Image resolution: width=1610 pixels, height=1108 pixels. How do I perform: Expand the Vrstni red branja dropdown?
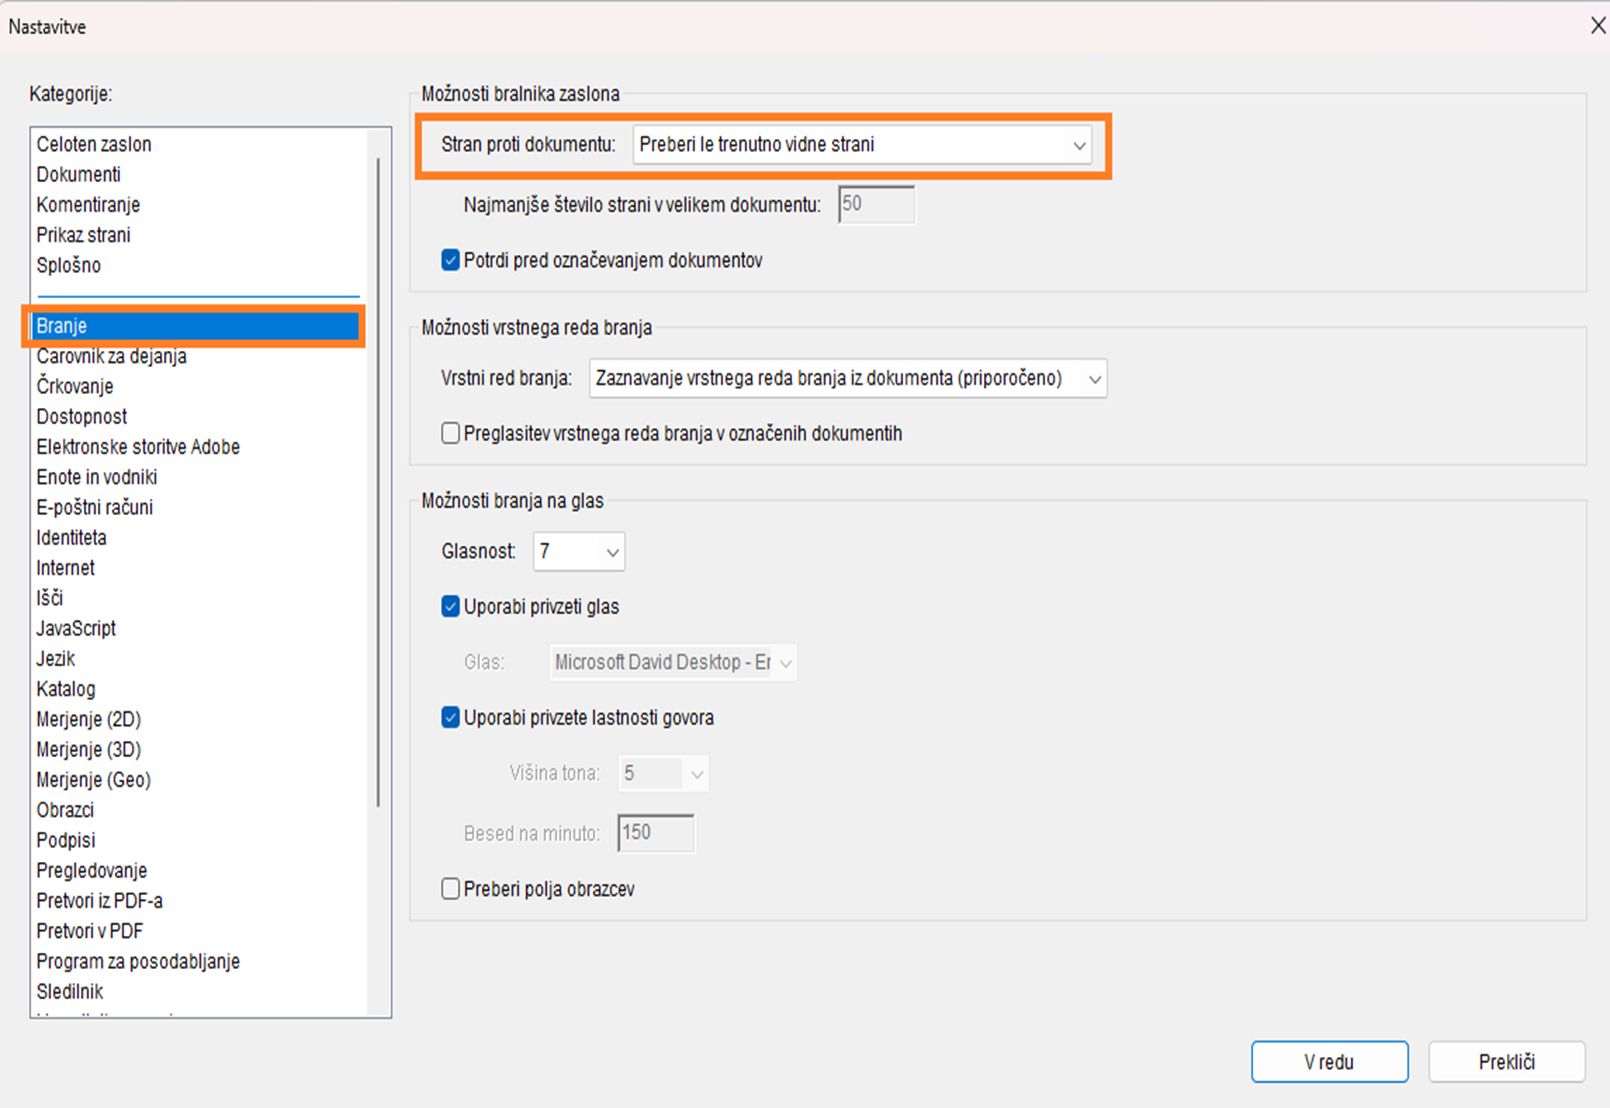point(848,379)
